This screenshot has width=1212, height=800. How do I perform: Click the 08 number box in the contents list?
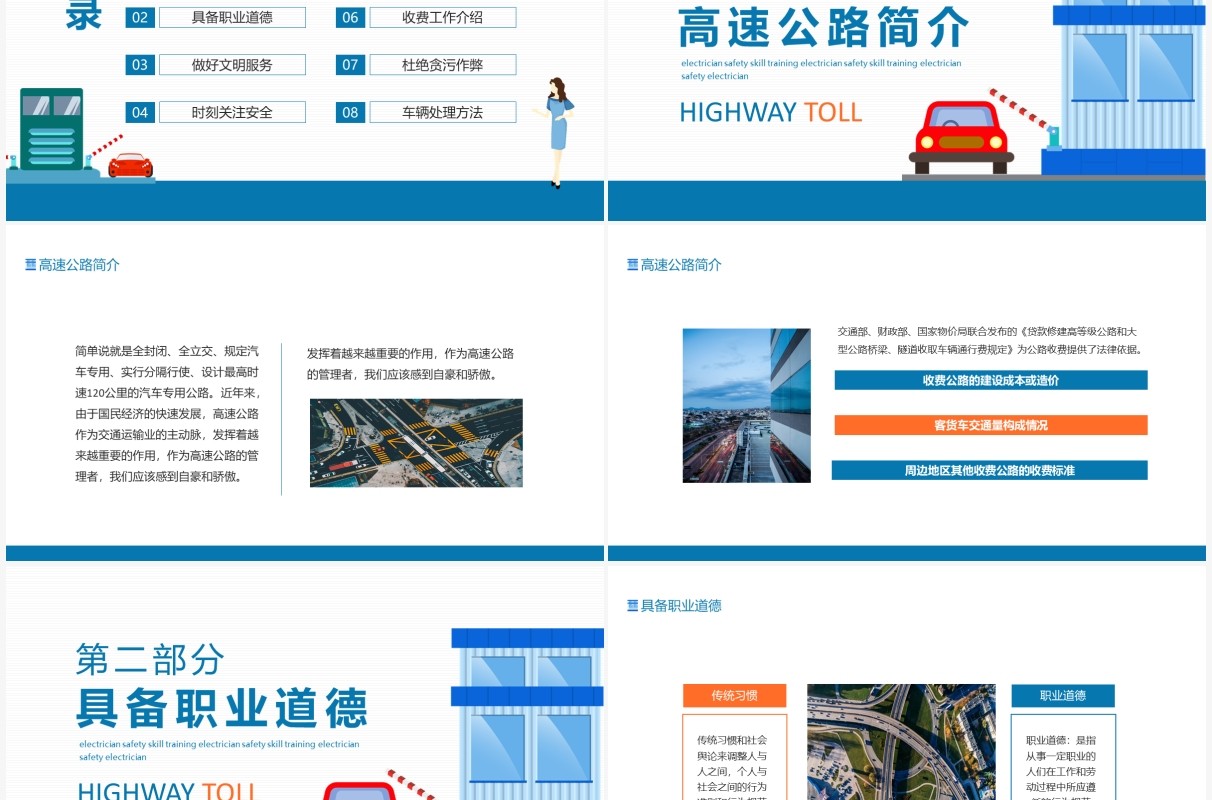point(350,112)
